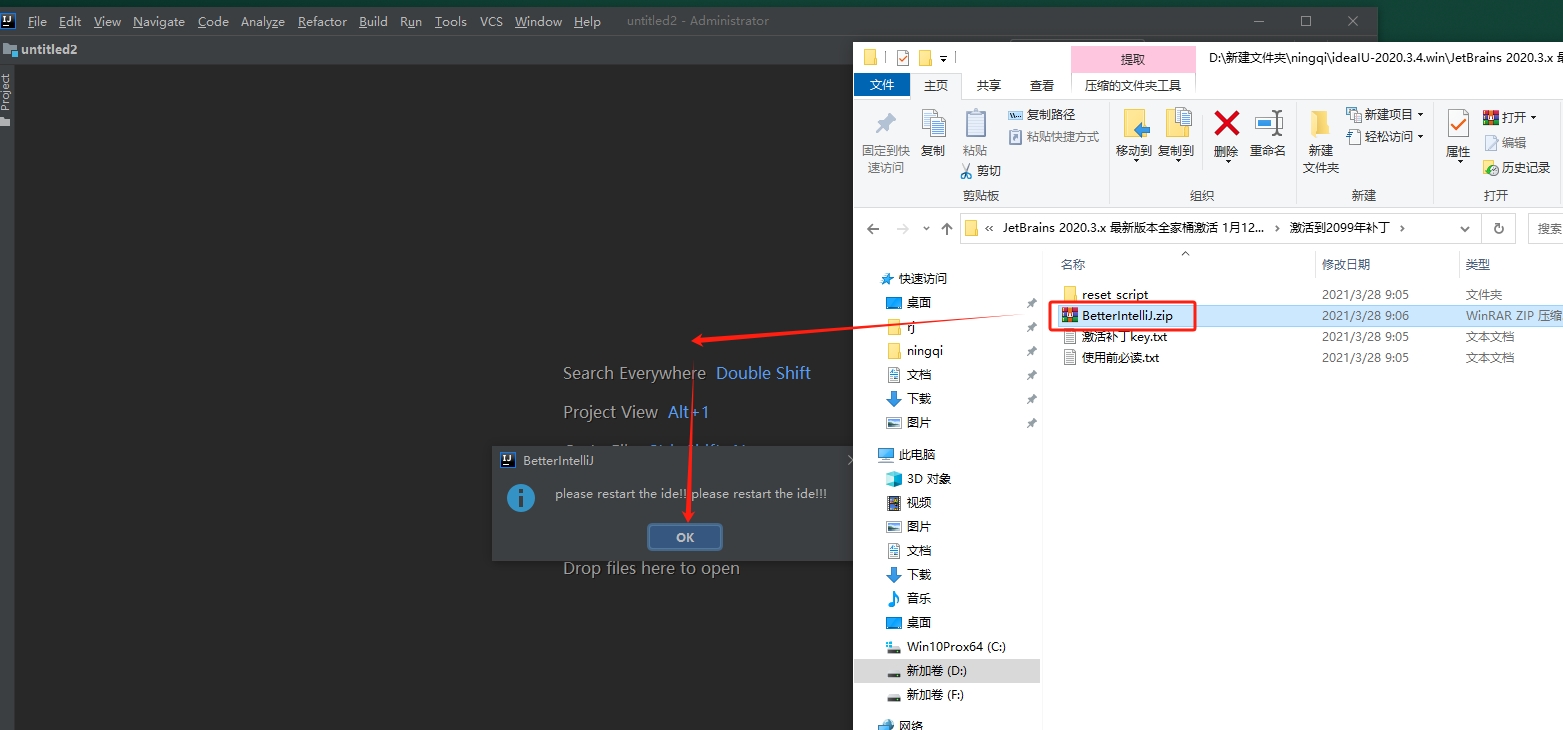Click the 复制 copy icon in ribbon
The height and width of the screenshot is (730, 1563).
coord(933,123)
